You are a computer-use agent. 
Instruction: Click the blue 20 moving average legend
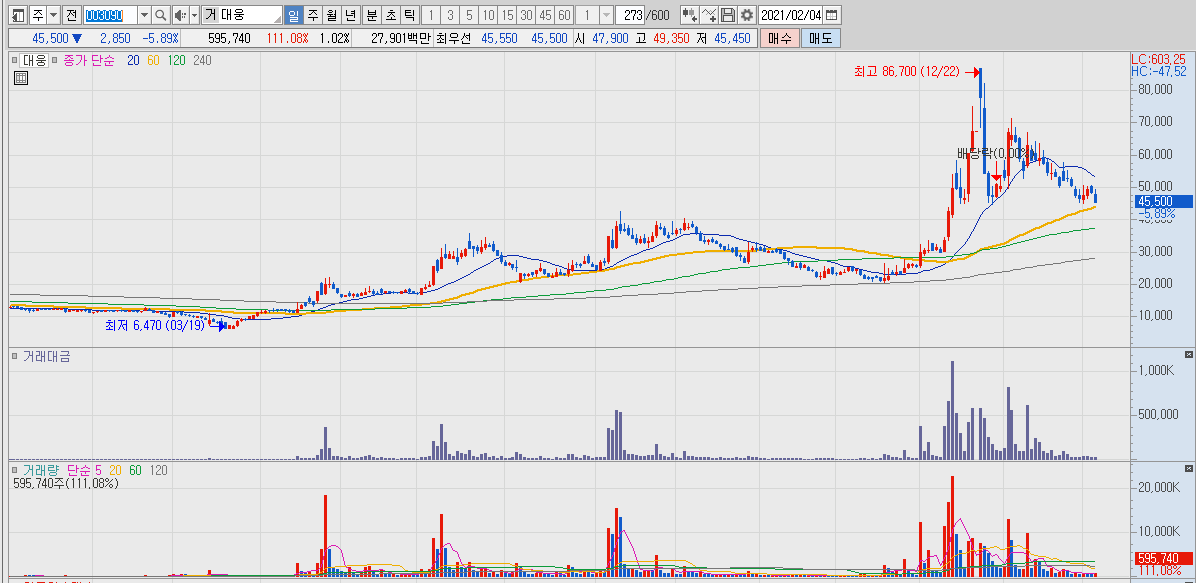(x=133, y=60)
